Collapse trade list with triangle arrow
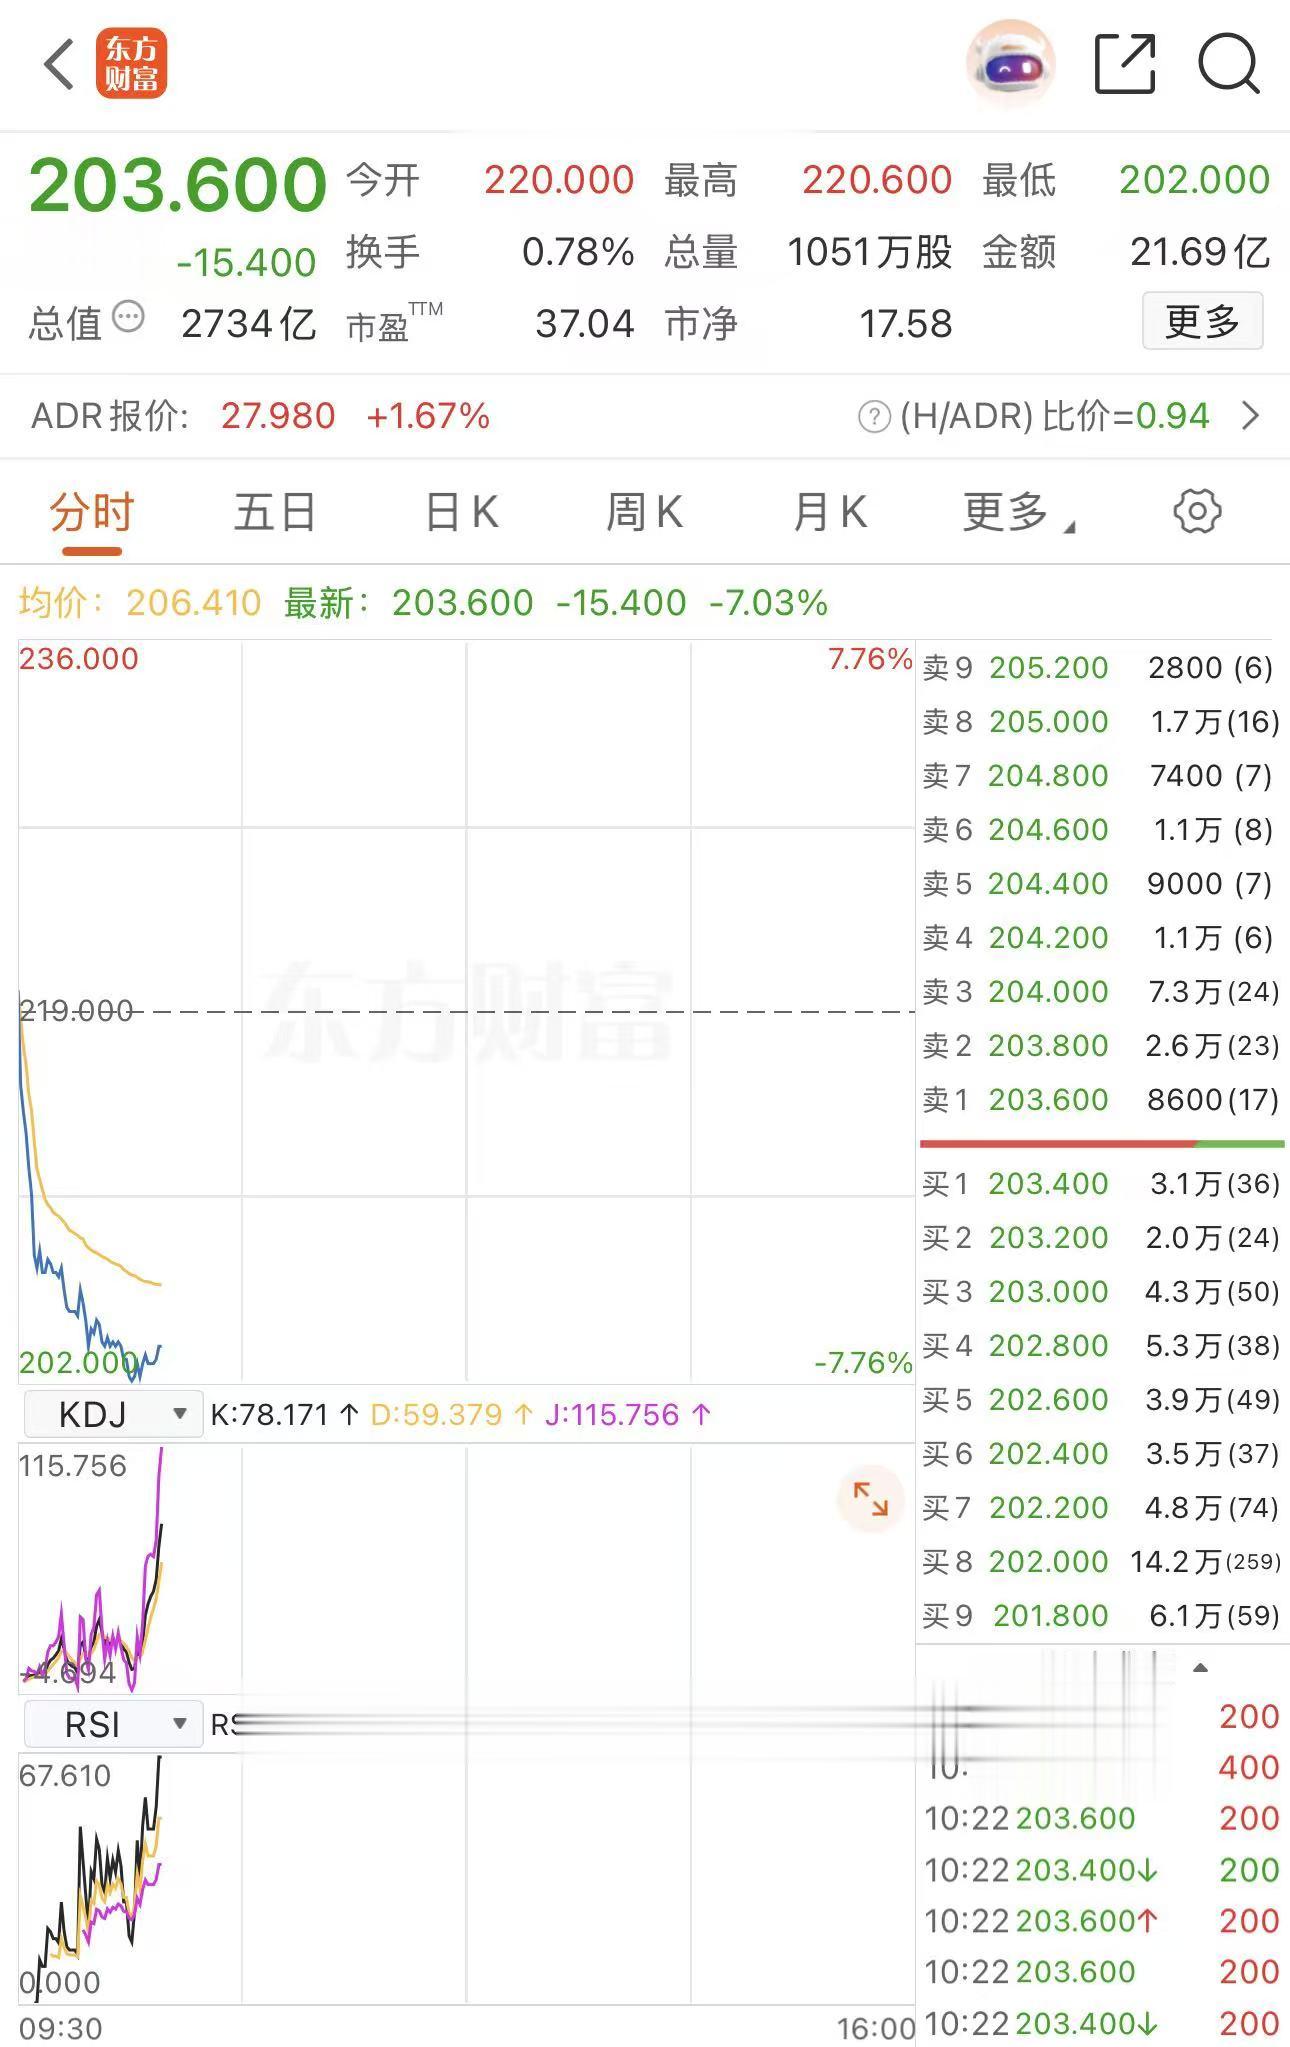Image resolution: width=1290 pixels, height=2047 pixels. coord(1201,1668)
